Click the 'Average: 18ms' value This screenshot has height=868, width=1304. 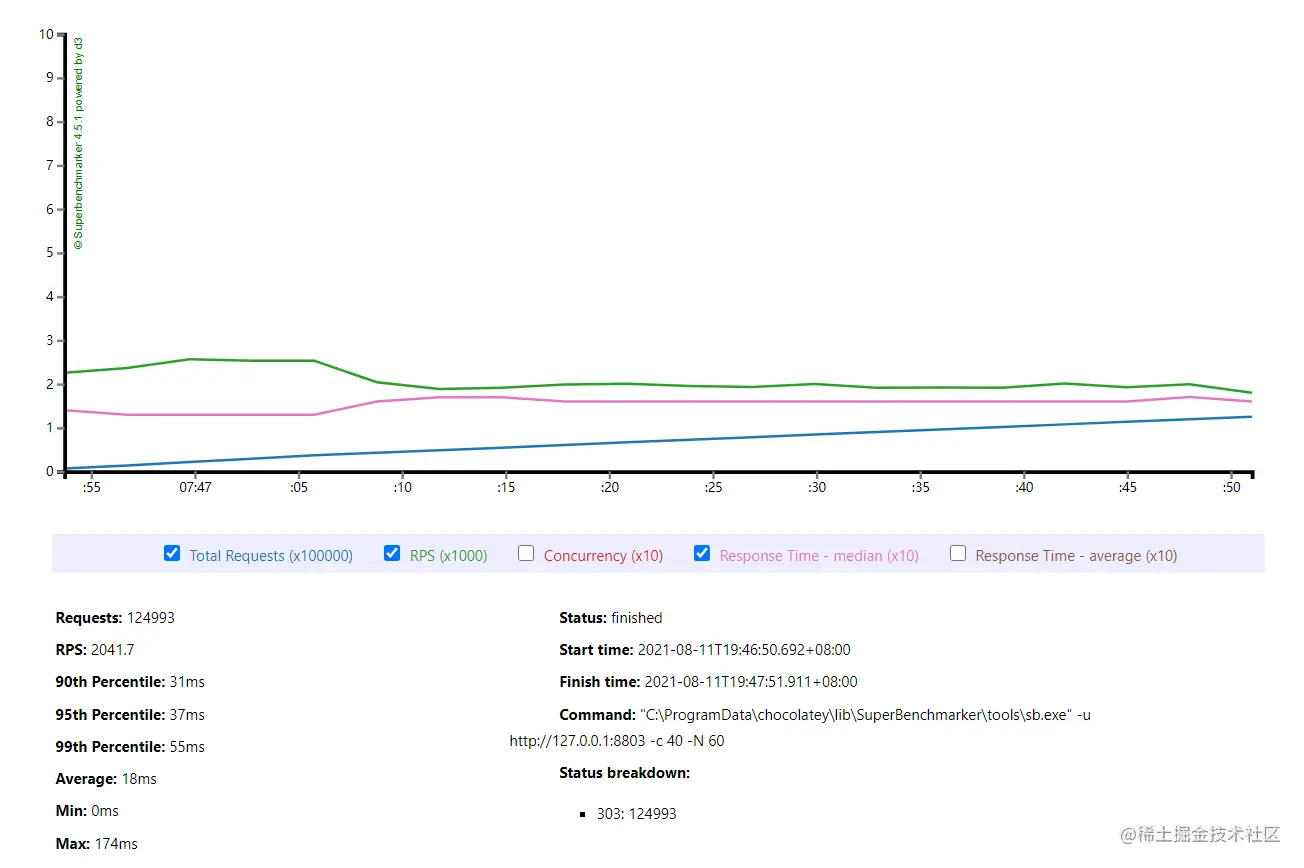[106, 779]
